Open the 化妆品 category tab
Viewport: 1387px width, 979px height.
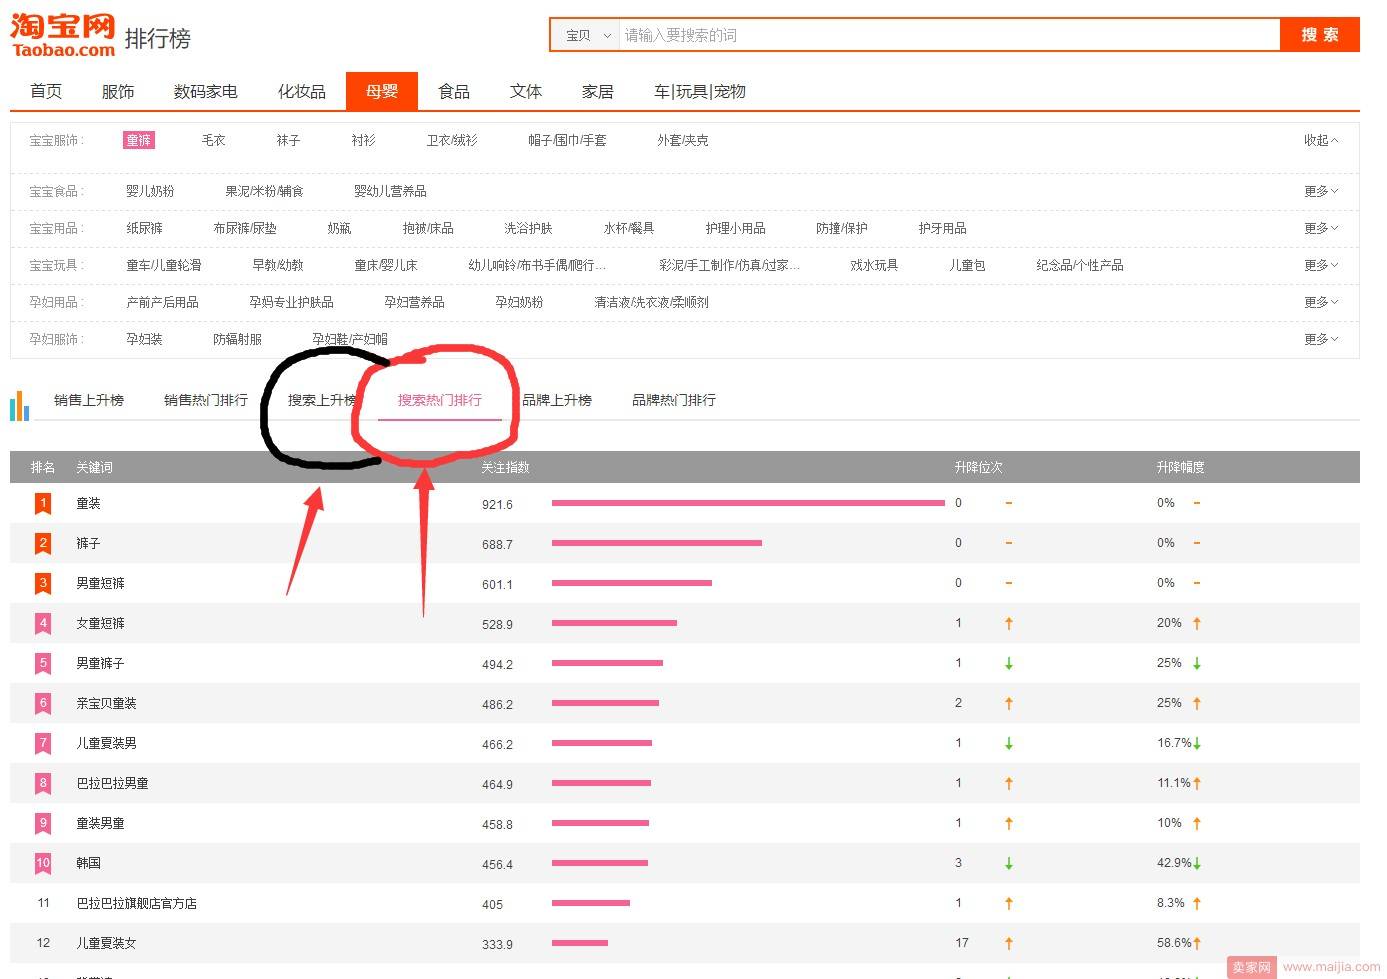pyautogui.click(x=302, y=91)
